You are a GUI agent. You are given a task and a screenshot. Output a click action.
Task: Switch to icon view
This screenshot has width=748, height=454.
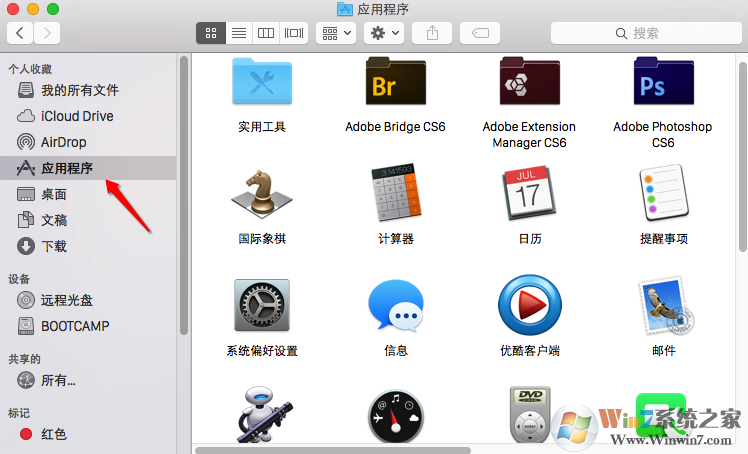(211, 33)
